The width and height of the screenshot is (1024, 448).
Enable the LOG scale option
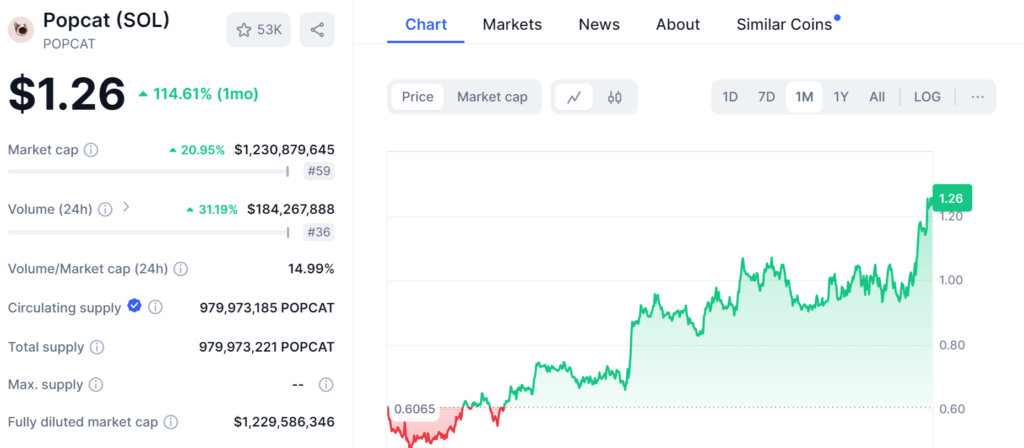927,97
